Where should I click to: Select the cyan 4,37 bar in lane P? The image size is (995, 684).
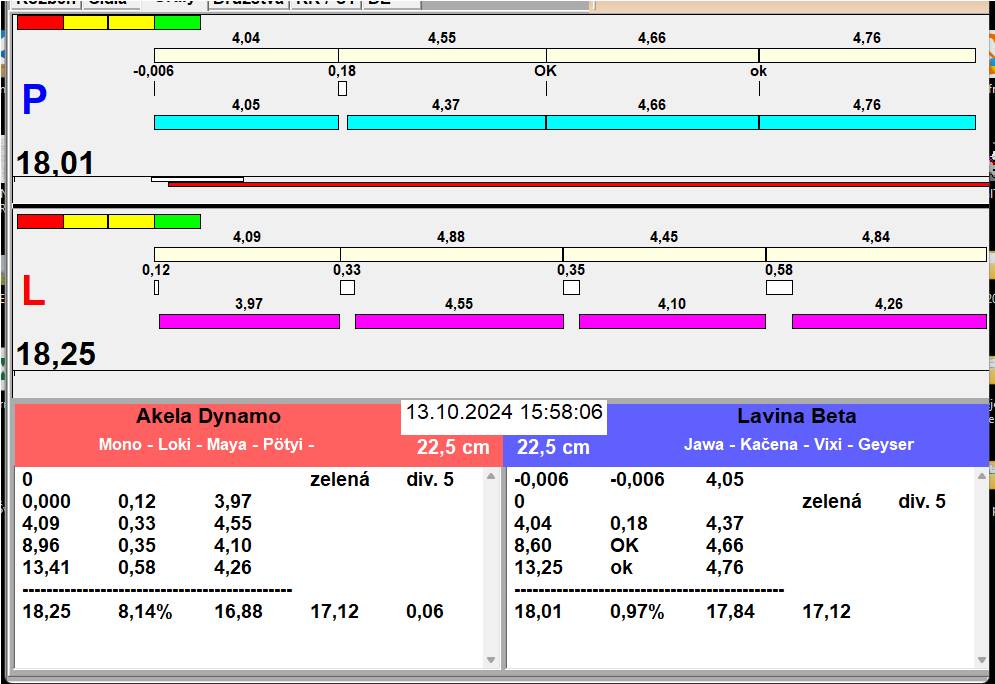(446, 122)
